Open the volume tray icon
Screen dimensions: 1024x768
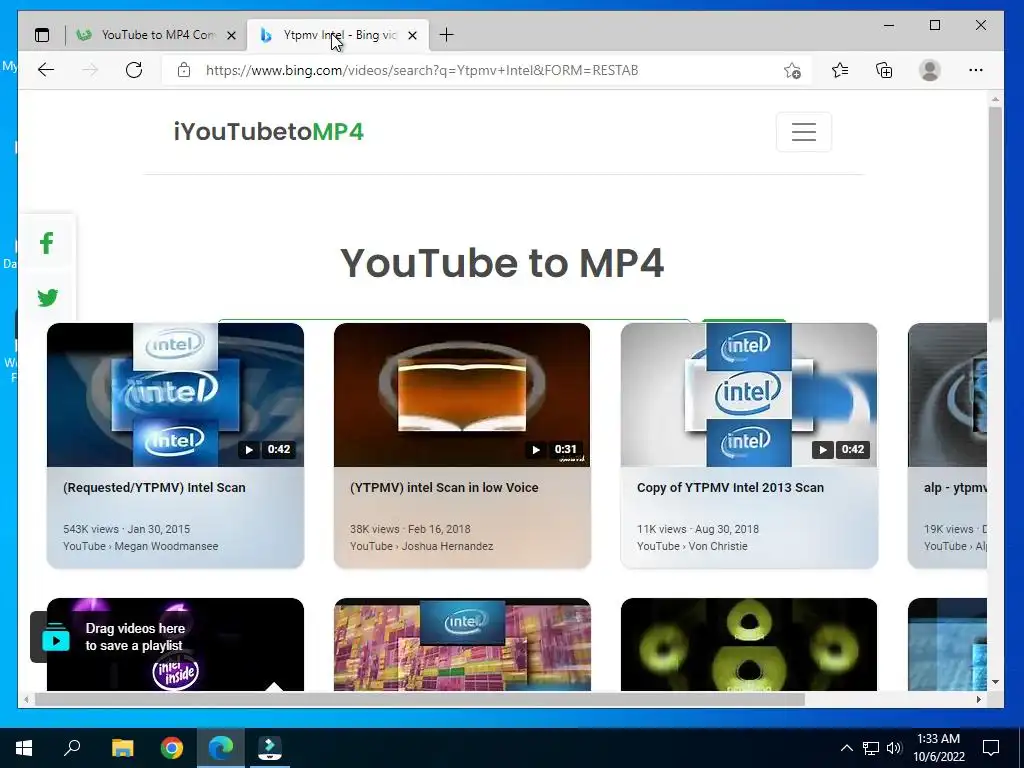pyautogui.click(x=894, y=748)
